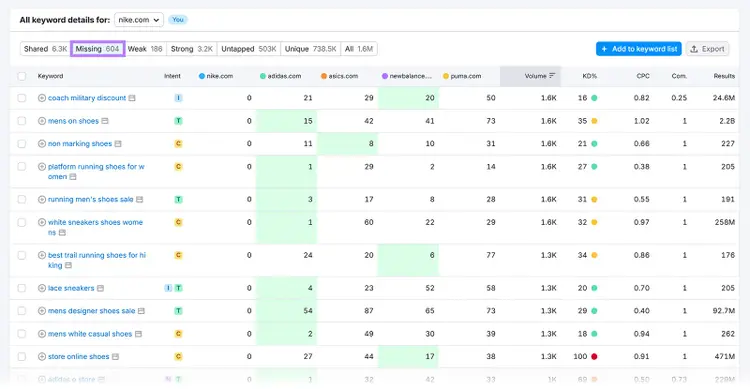Viewport: 750px width, 389px height.
Task: Check the 'coach military discount' row checkbox
Action: (22, 98)
